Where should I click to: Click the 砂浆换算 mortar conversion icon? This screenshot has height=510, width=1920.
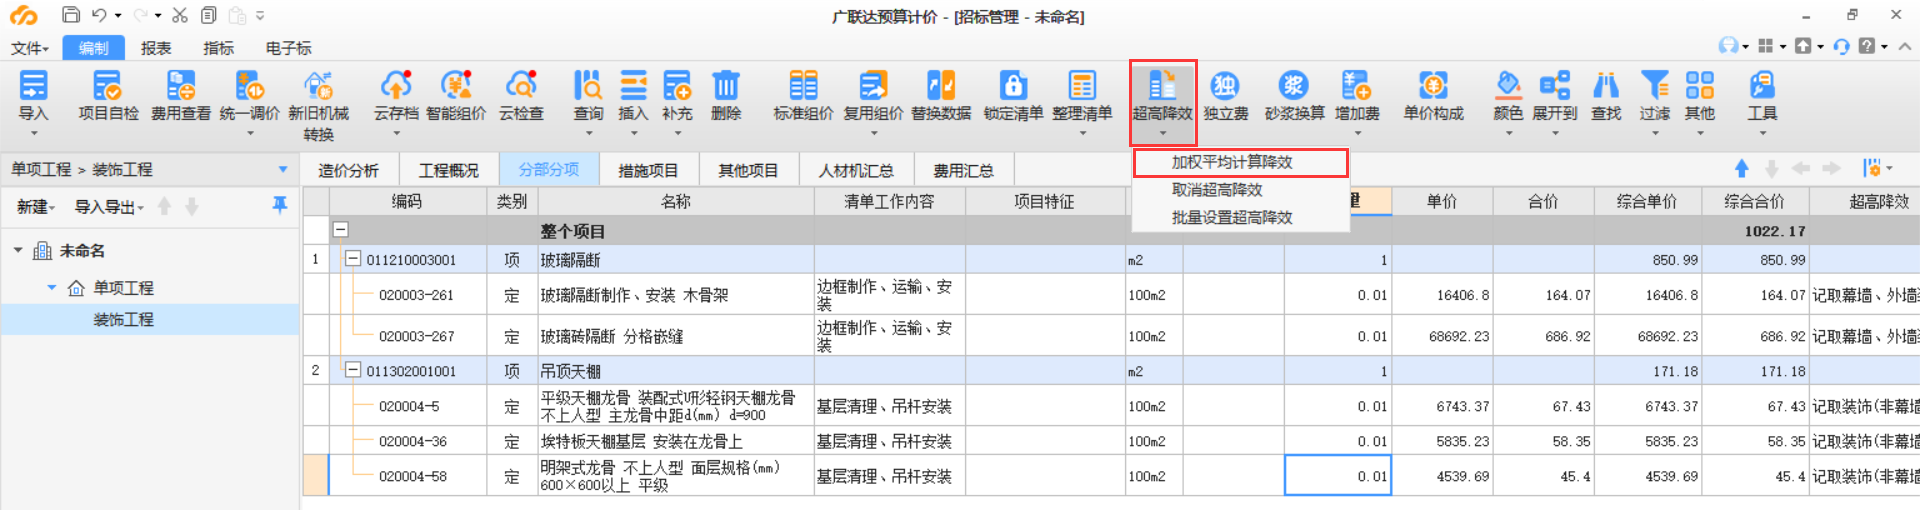(x=1294, y=87)
